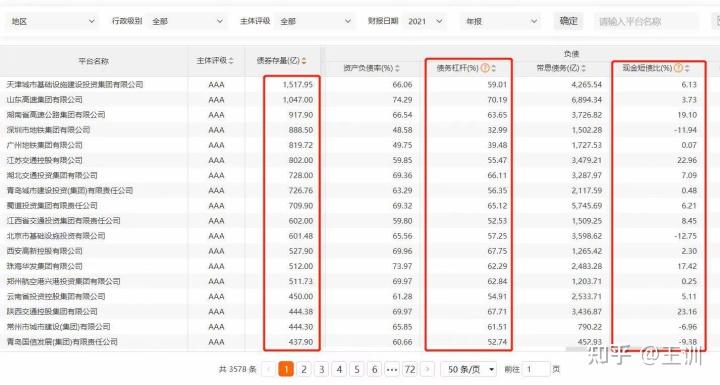Click cash ratio value 22.96
The width and height of the screenshot is (720, 385).
(x=687, y=160)
